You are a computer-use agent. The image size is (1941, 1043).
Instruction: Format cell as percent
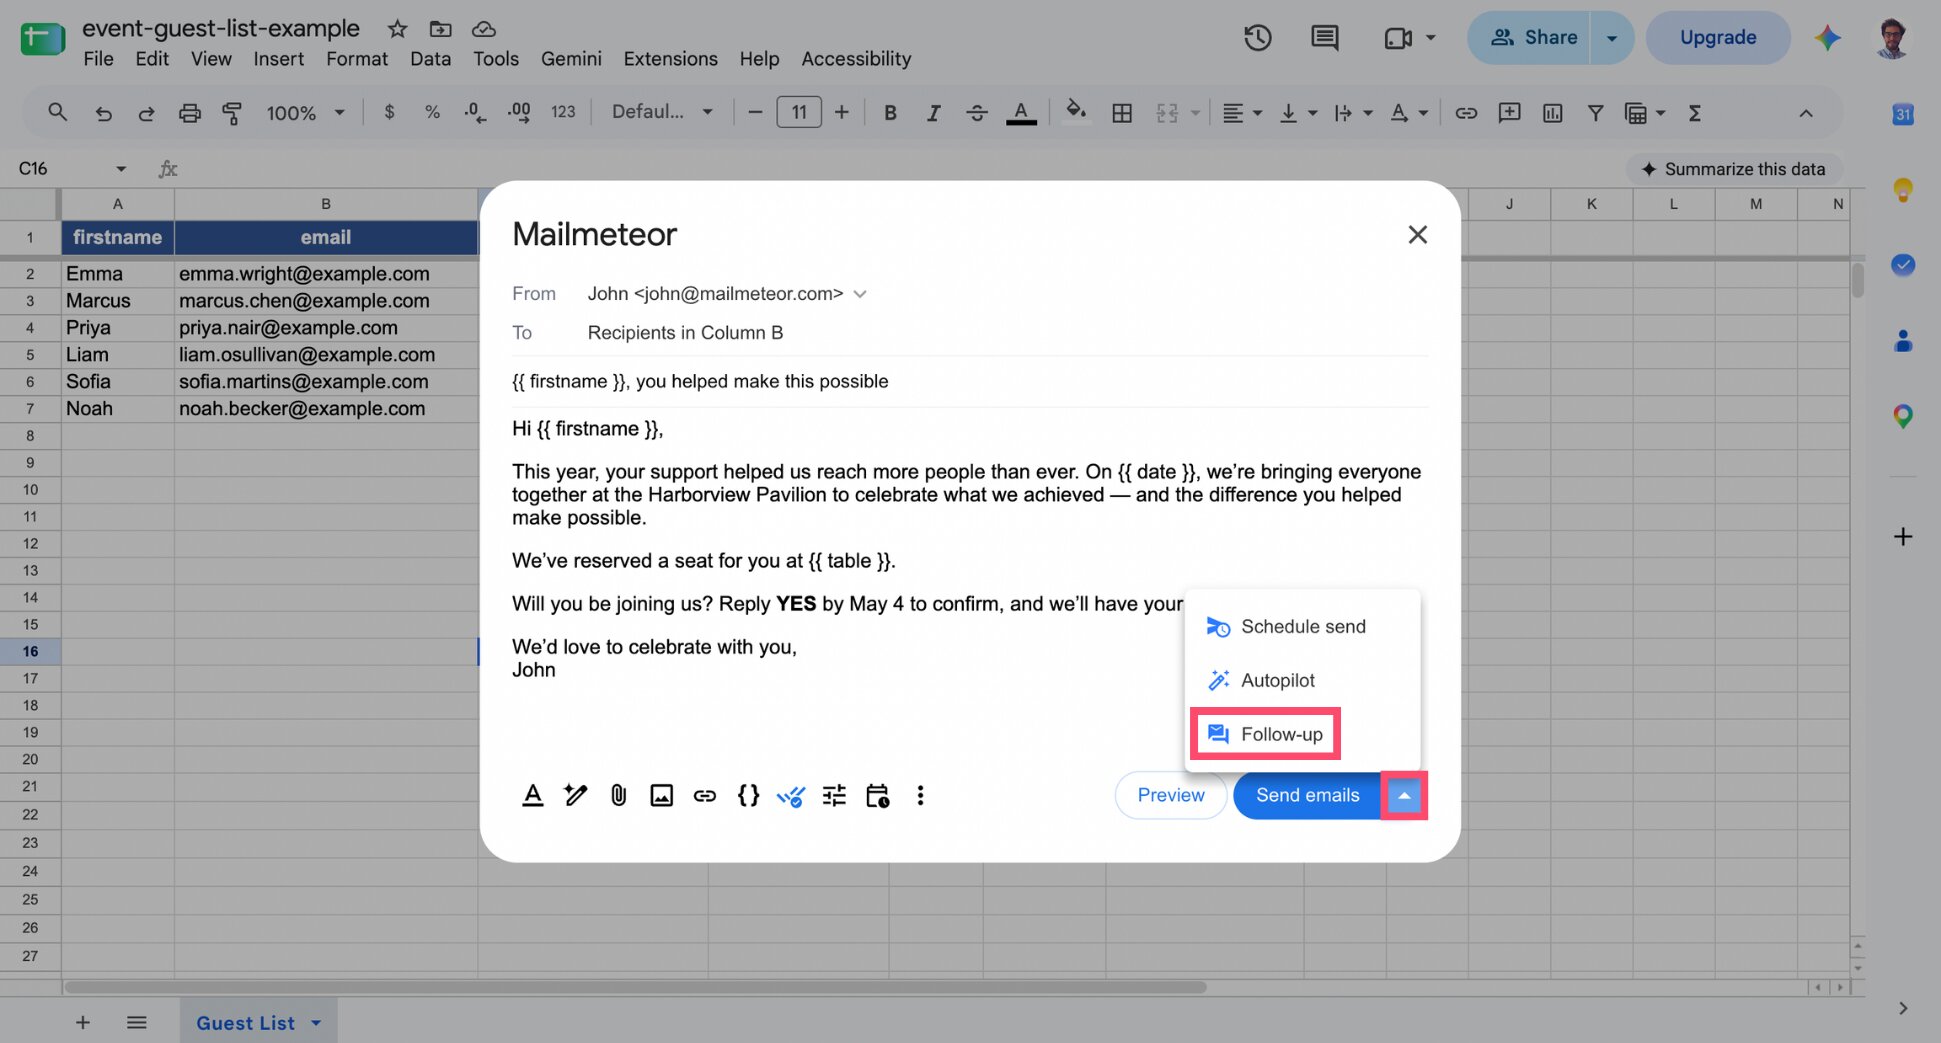point(432,112)
